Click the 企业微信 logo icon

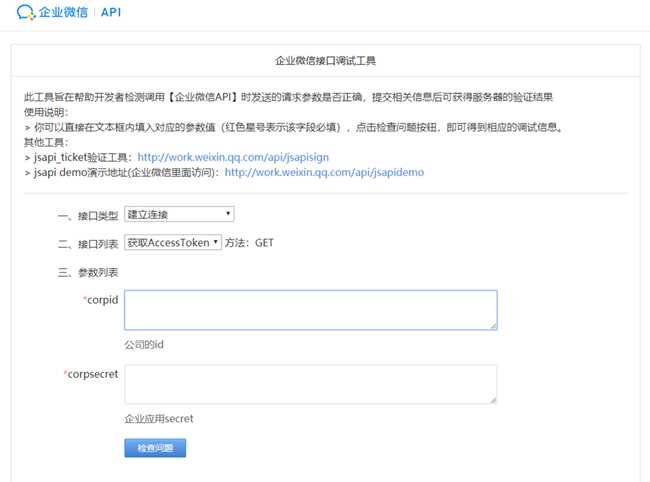tap(26, 12)
